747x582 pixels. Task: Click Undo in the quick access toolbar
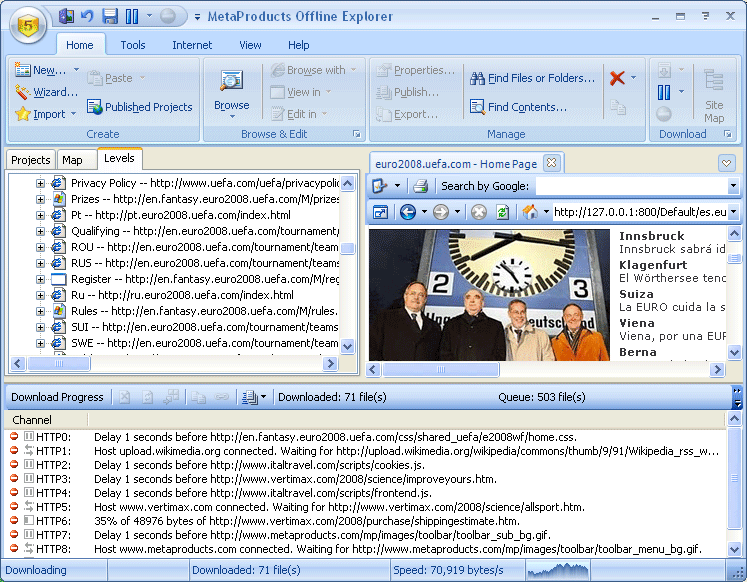point(88,16)
